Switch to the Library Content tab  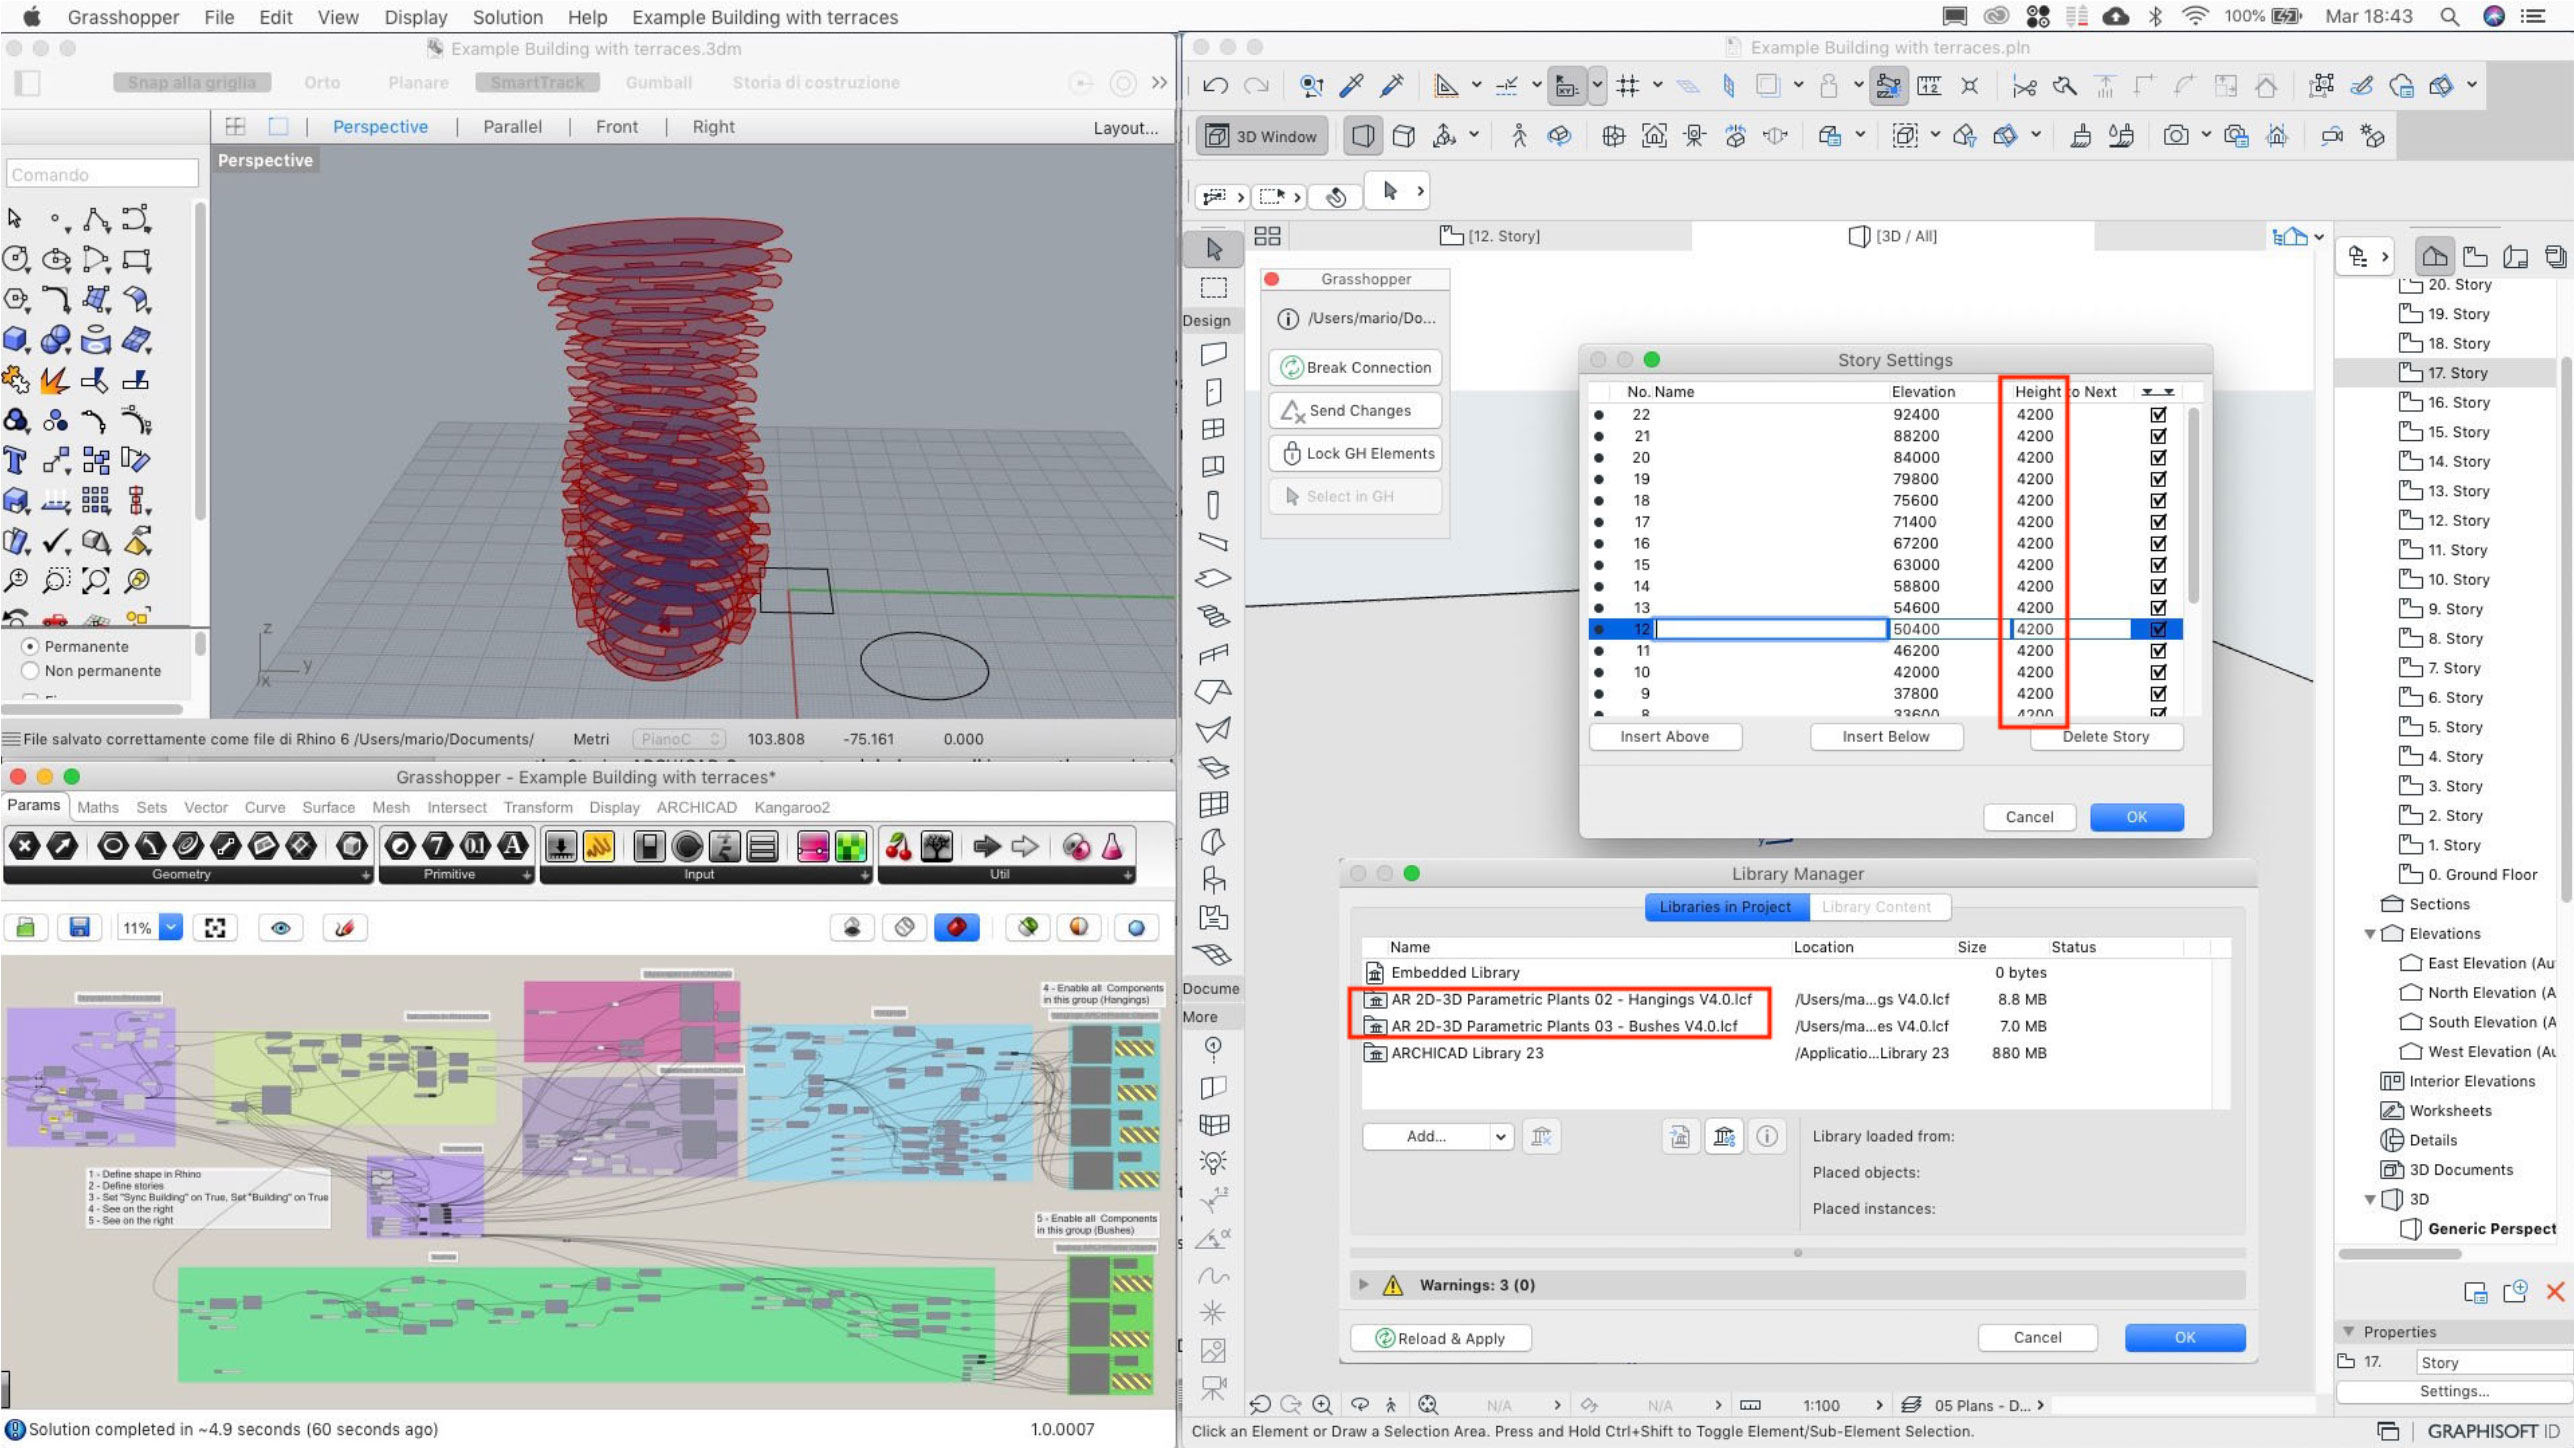pos(1875,907)
